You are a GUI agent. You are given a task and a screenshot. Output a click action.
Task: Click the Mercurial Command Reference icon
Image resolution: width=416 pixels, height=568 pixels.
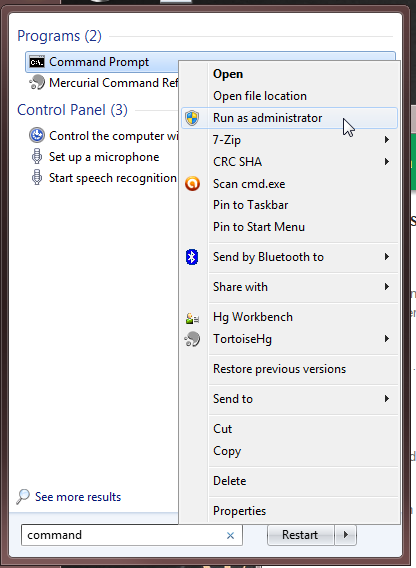pyautogui.click(x=37, y=83)
